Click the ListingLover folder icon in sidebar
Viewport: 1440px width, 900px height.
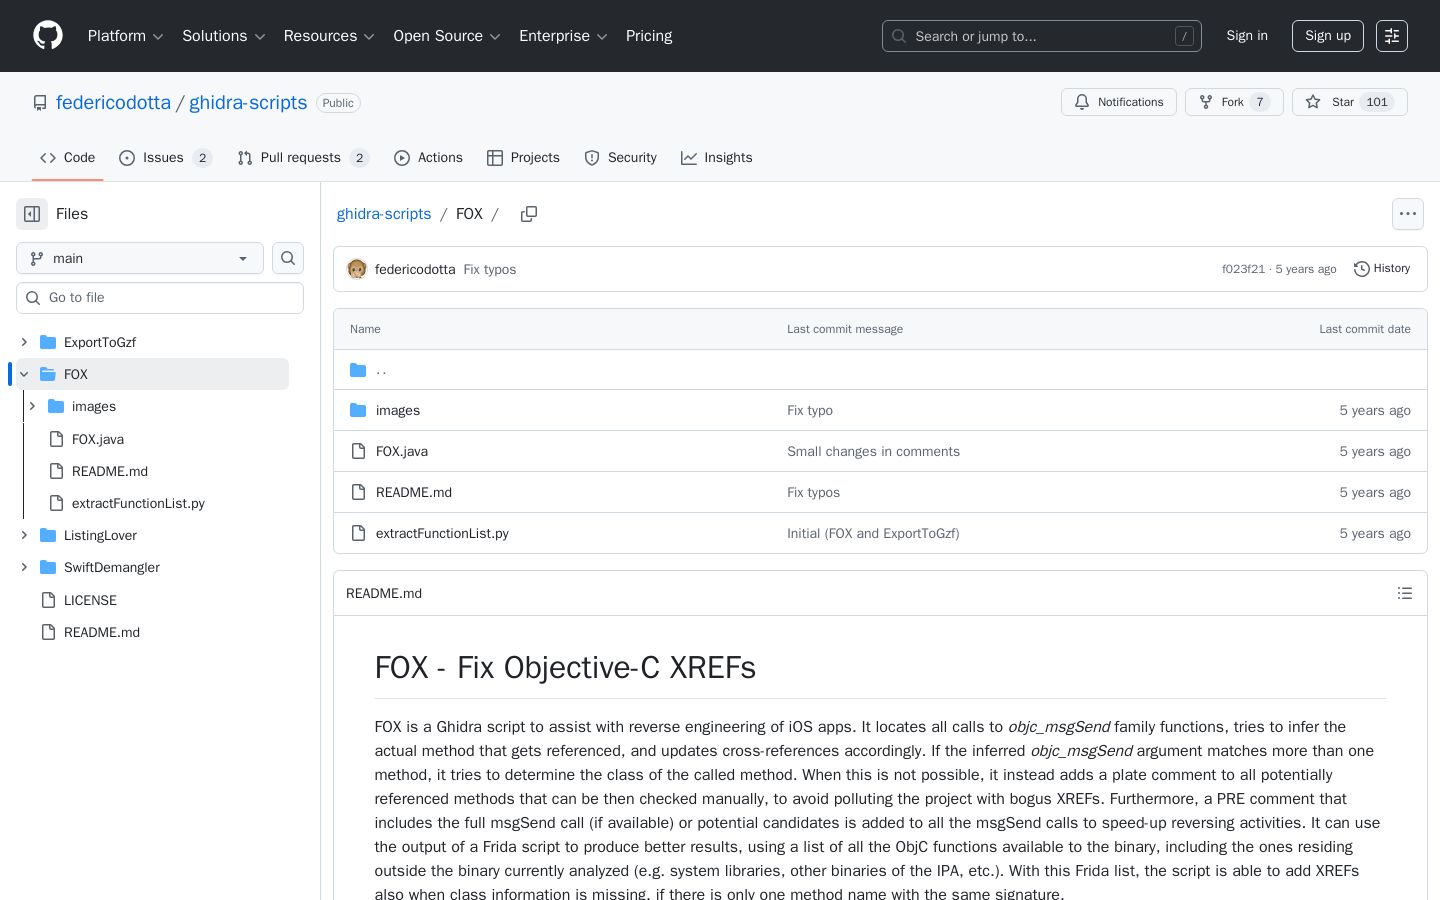pyautogui.click(x=48, y=535)
